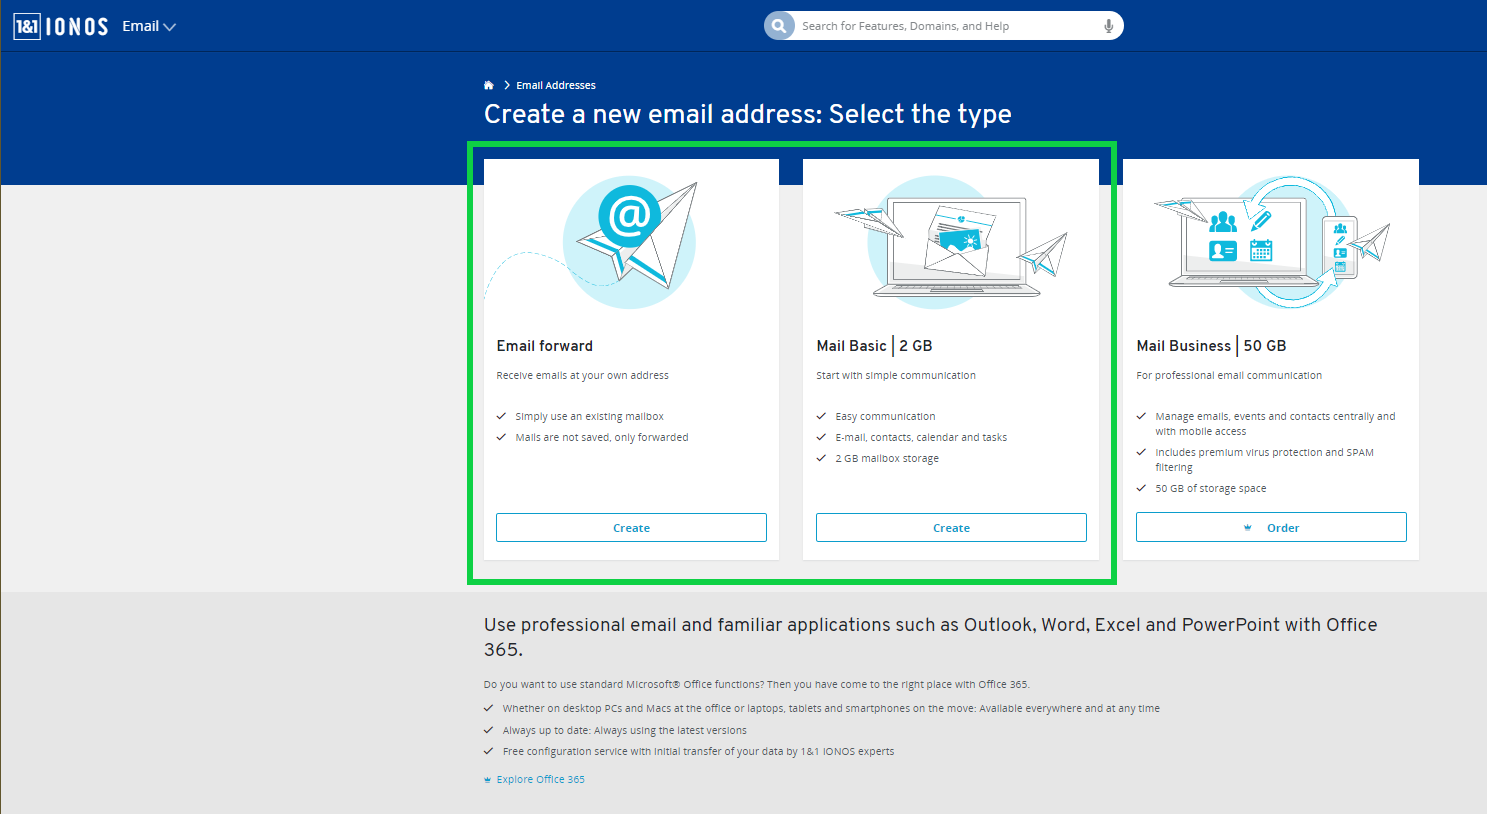Click Create under Email forward

[631, 528]
